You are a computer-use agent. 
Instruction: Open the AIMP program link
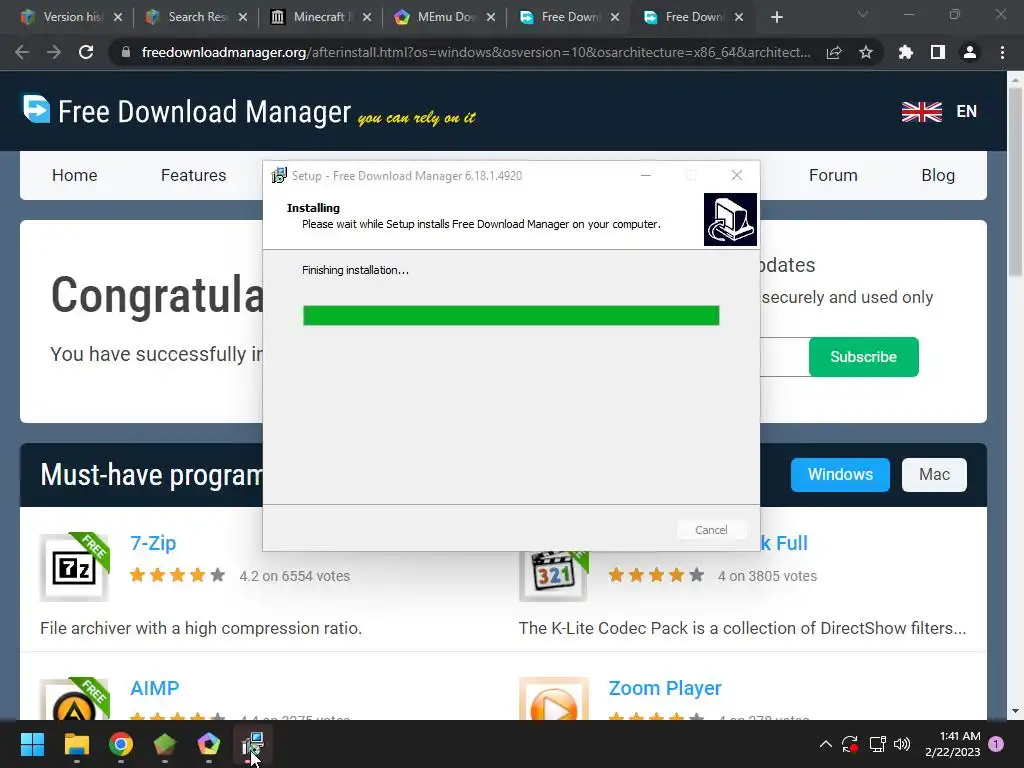(154, 688)
